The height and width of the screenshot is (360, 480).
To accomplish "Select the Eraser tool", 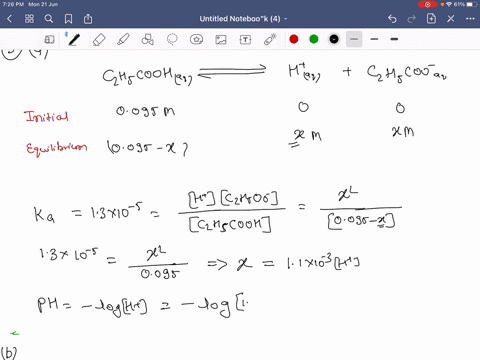I will [x=99, y=40].
